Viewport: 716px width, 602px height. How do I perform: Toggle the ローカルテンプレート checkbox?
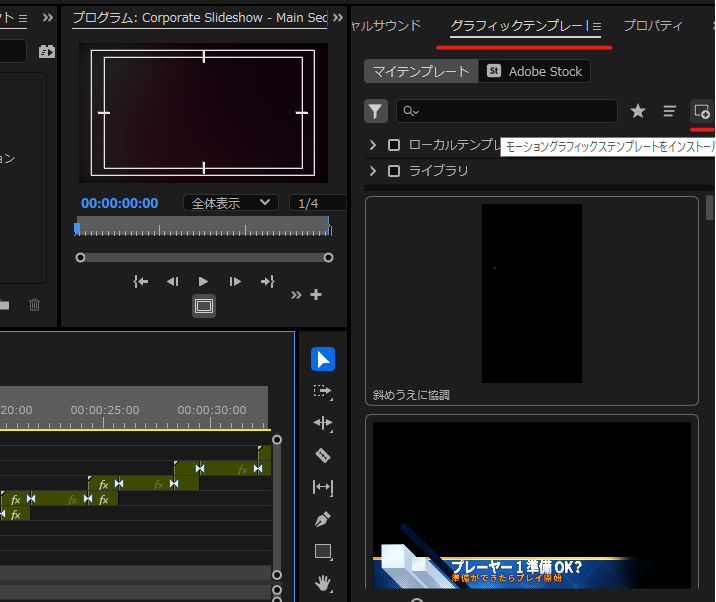[394, 145]
